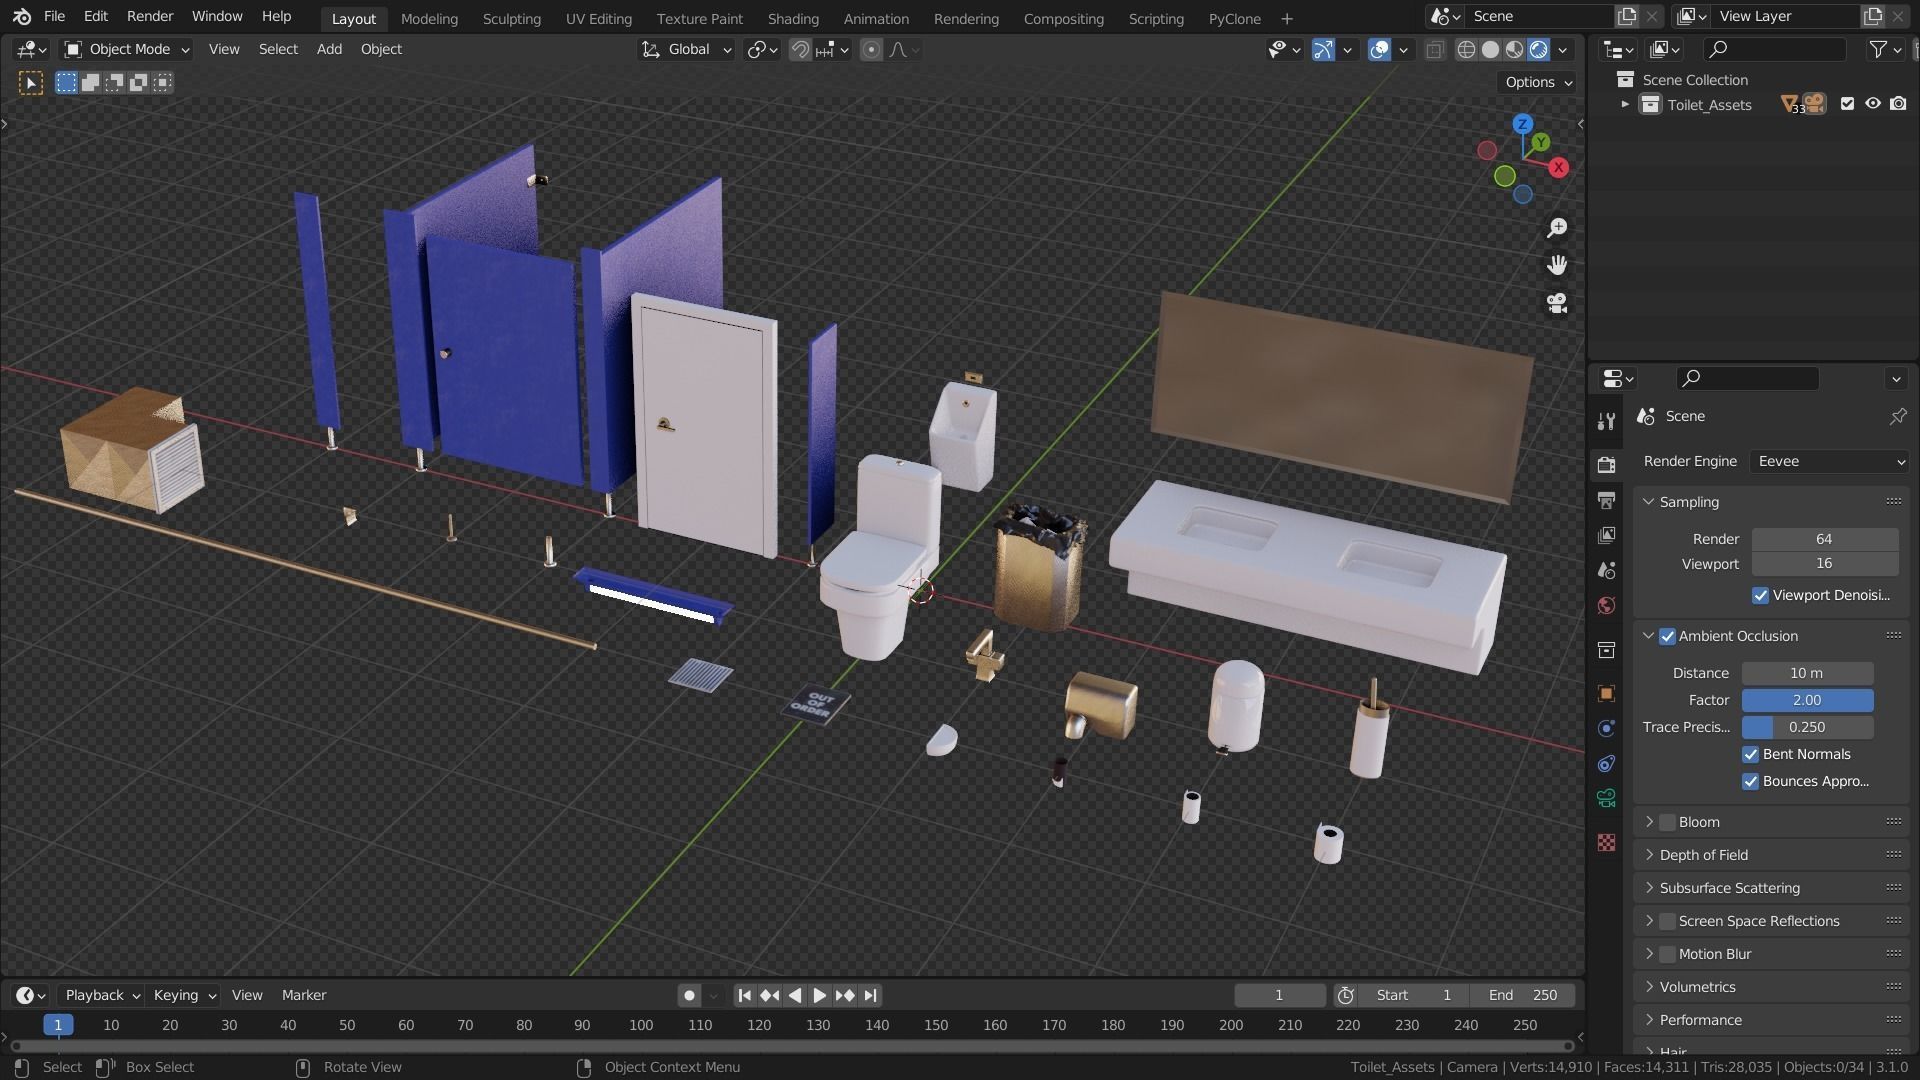1920x1080 pixels.
Task: Select material preview viewport shading
Action: pyautogui.click(x=1514, y=50)
